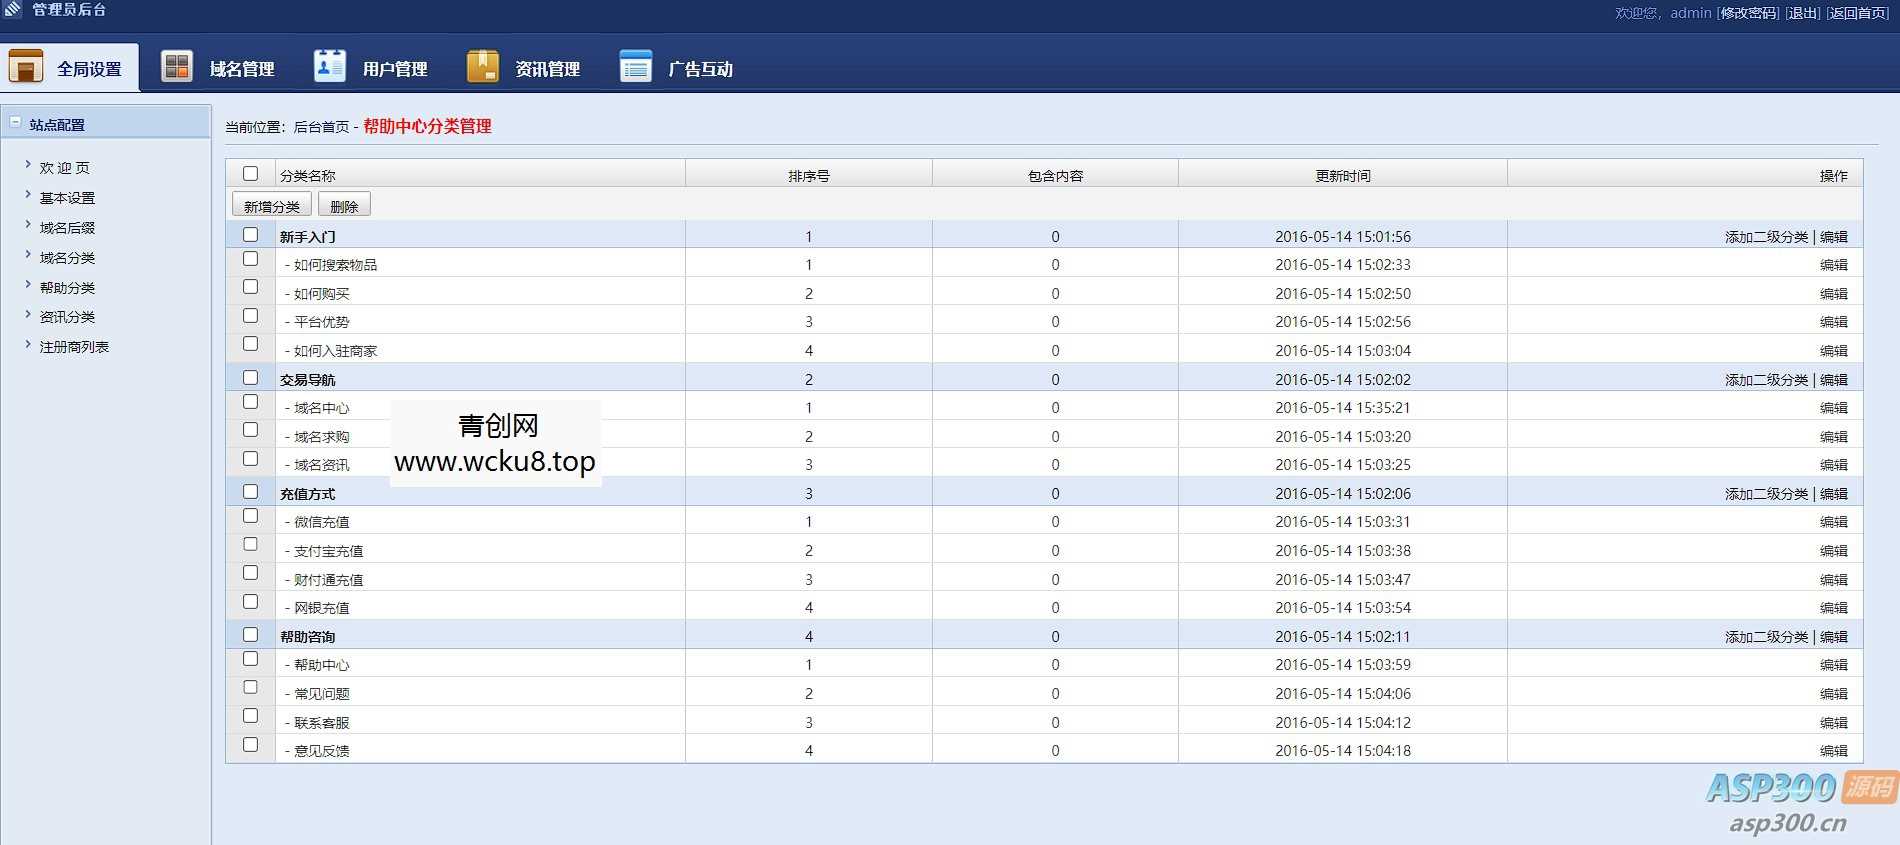Click the 资讯管理 yellow box icon
This screenshot has width=1900, height=845.
click(x=482, y=67)
